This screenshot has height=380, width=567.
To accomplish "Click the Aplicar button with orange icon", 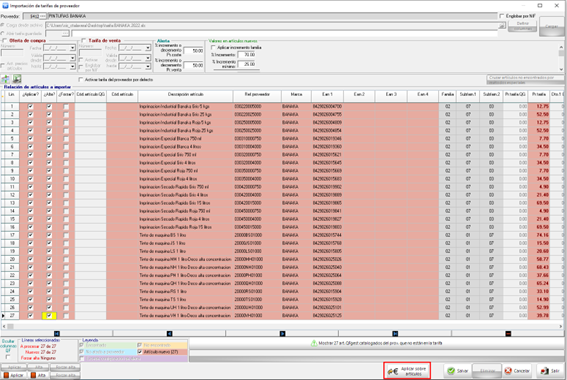I will 14,375.
